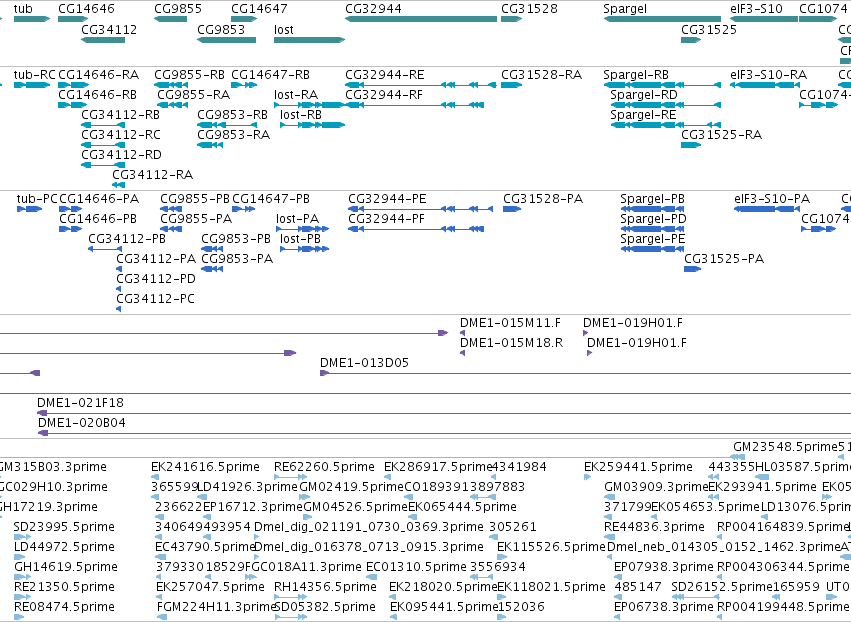The image size is (851, 622).
Task: Select the CG31525 gene label
Action: [709, 29]
